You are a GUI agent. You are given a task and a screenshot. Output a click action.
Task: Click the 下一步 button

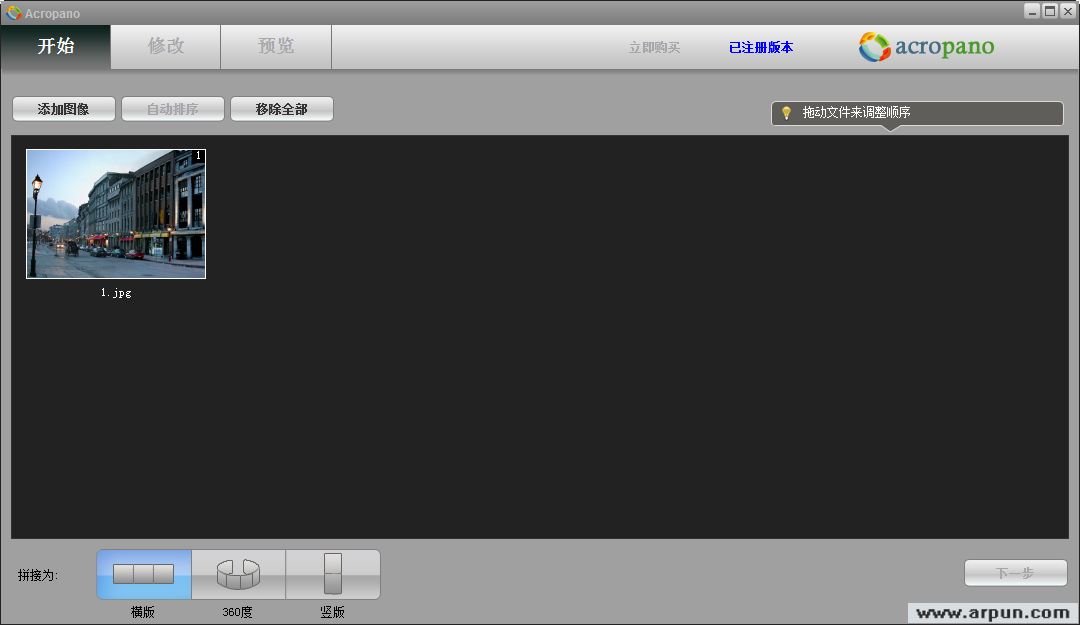point(1015,572)
